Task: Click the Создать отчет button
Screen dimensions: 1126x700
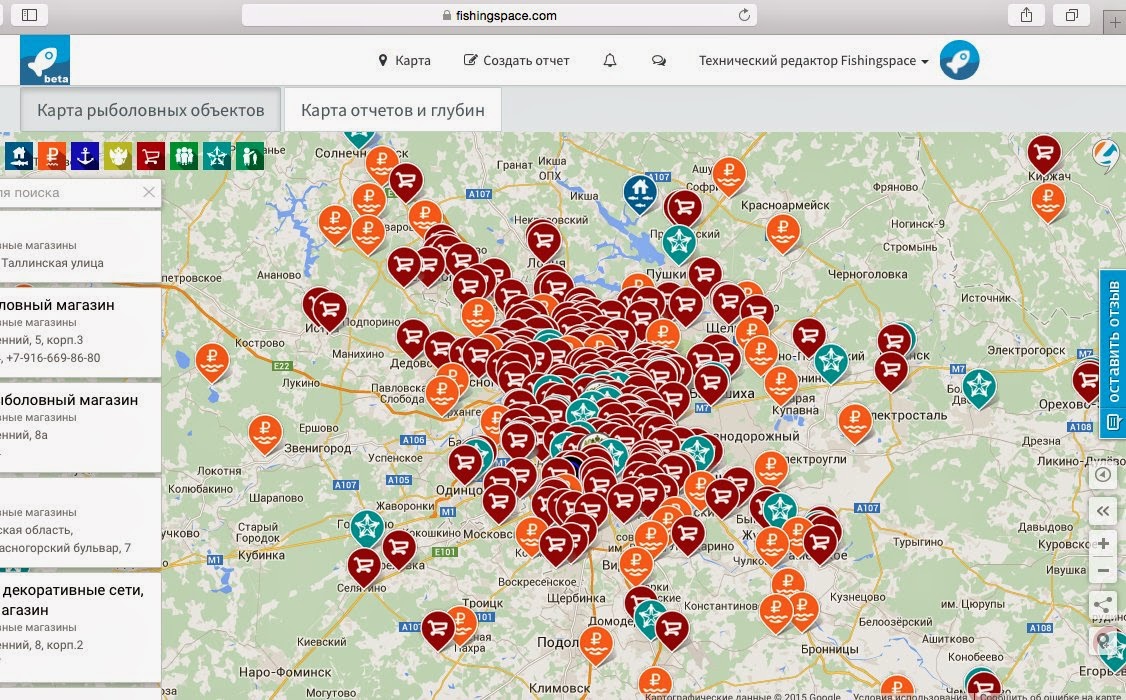Action: click(x=516, y=61)
